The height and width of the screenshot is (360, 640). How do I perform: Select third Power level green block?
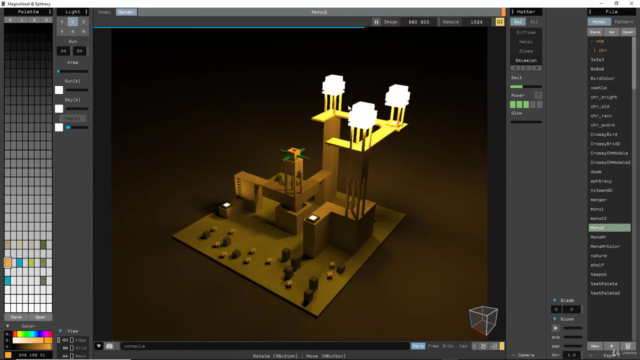pos(526,105)
